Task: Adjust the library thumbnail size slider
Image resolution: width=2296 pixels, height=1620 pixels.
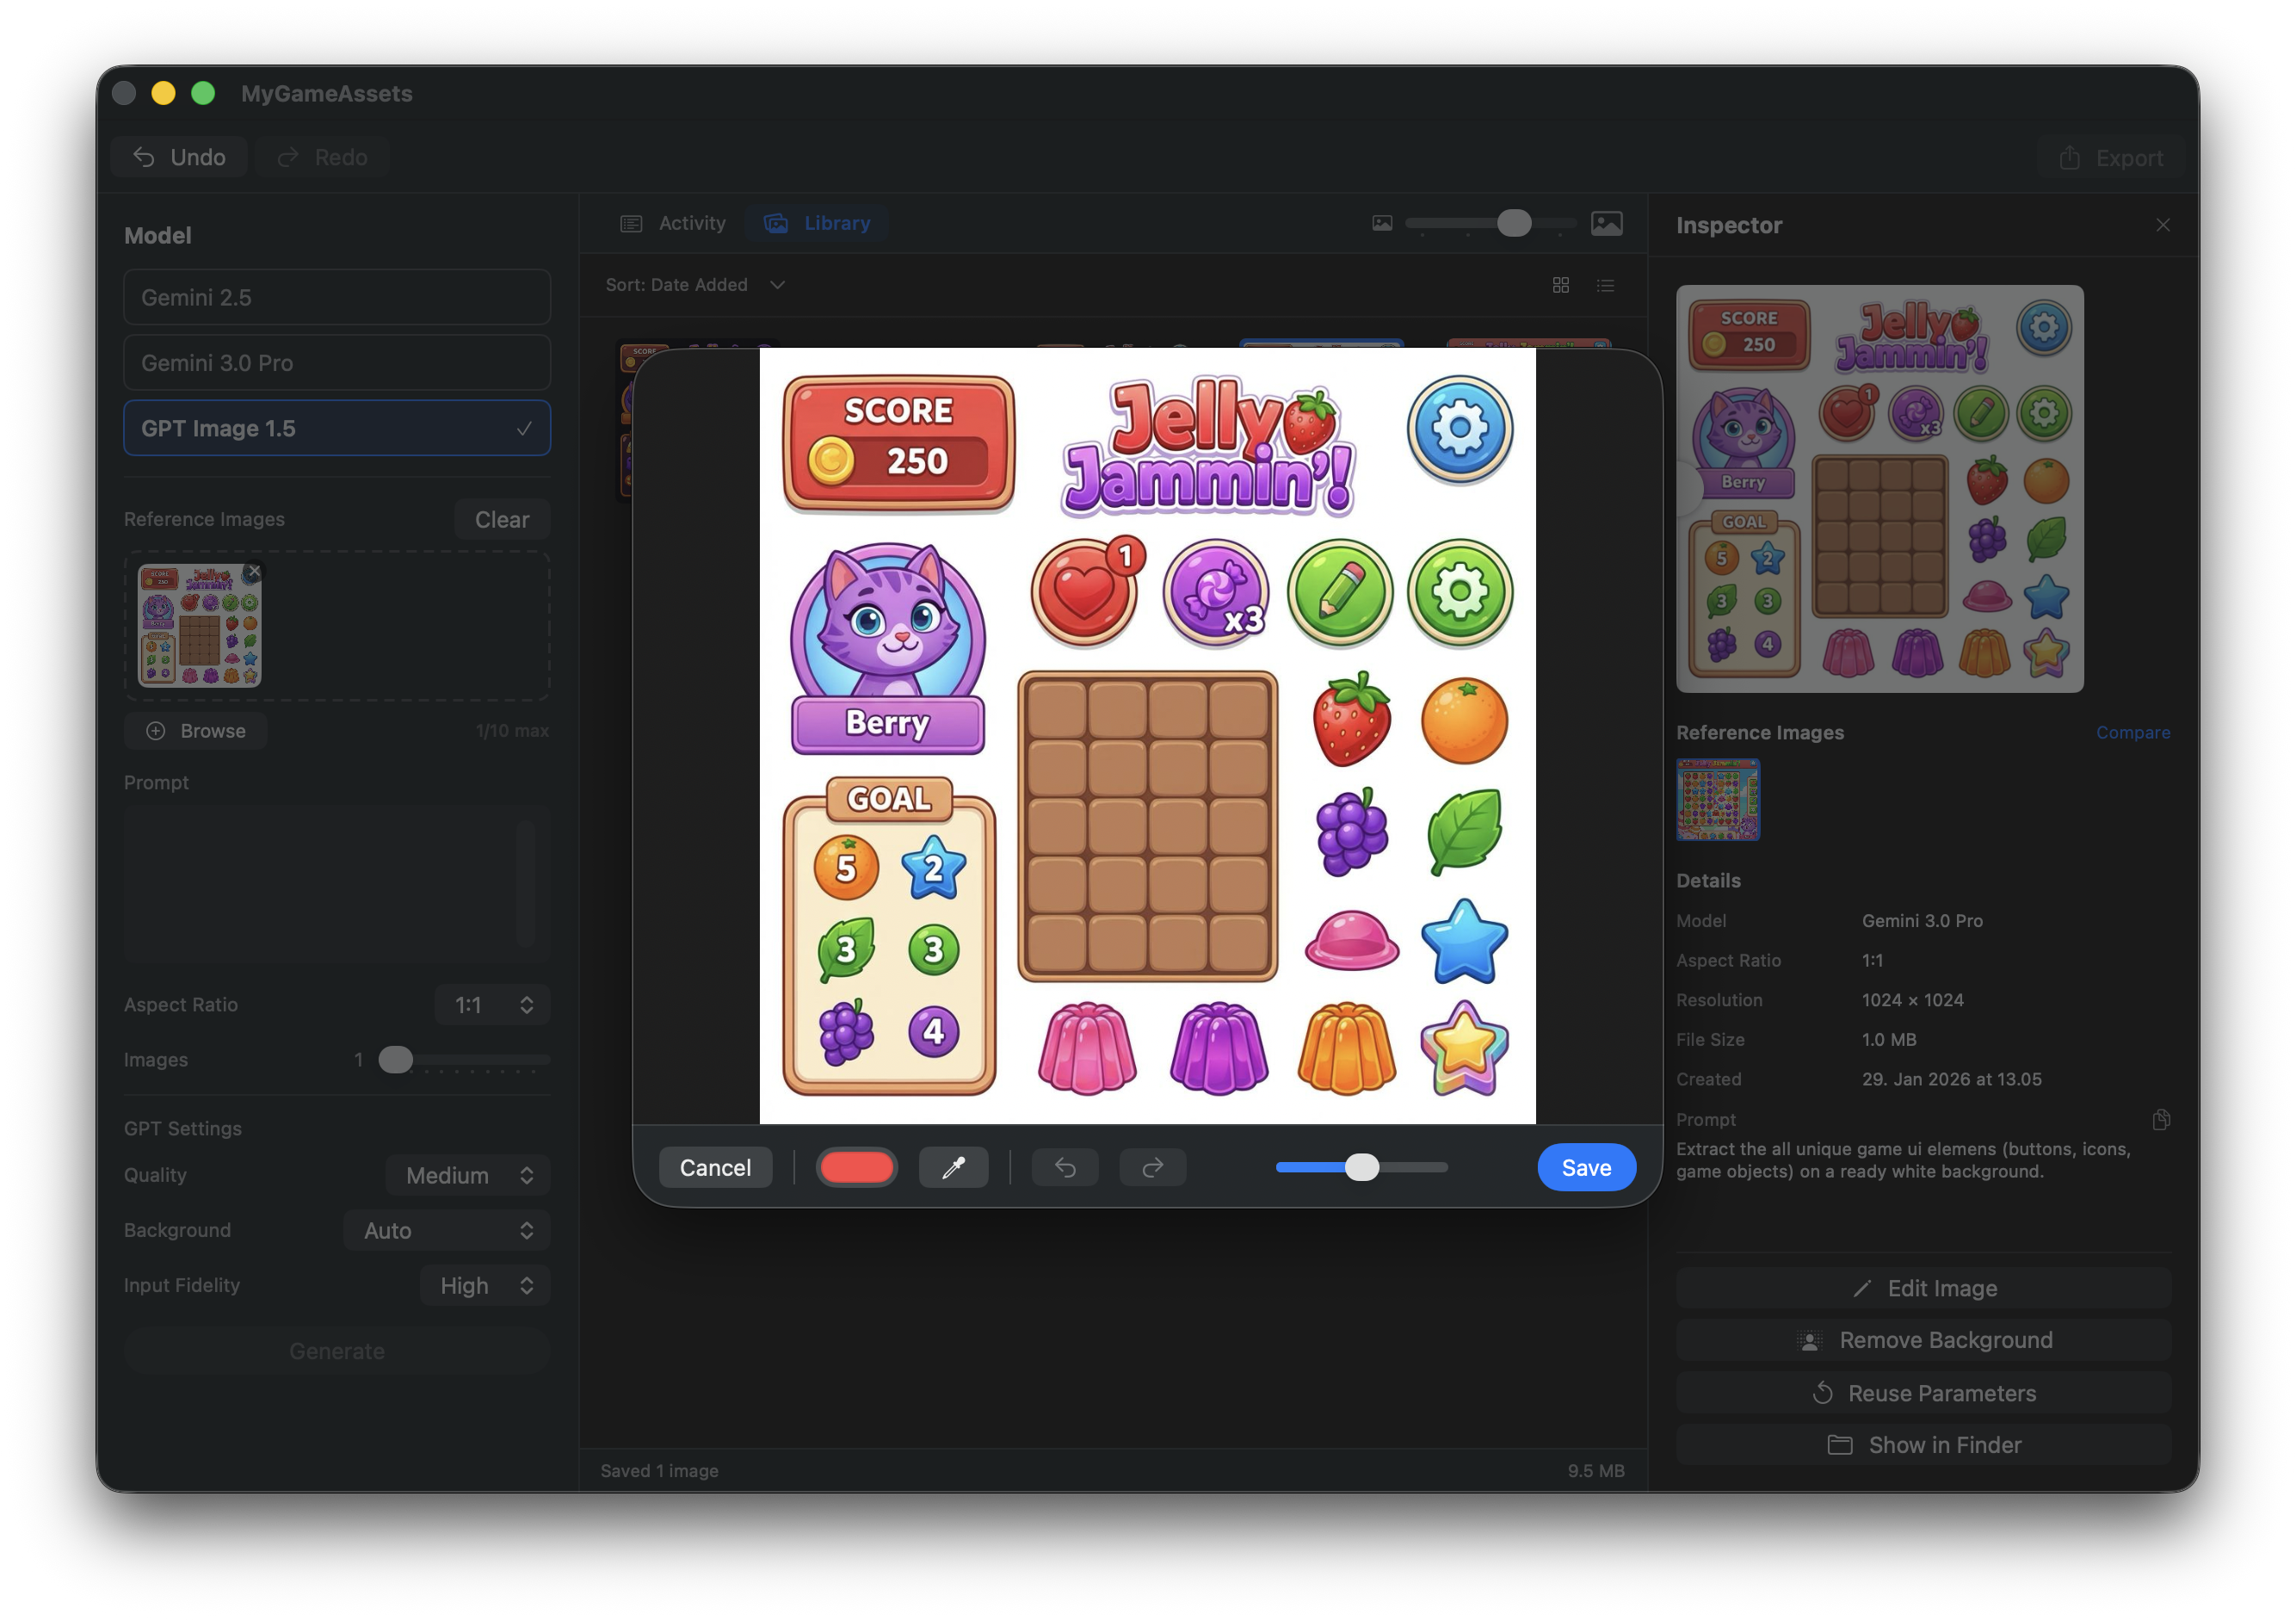Action: pyautogui.click(x=1491, y=223)
